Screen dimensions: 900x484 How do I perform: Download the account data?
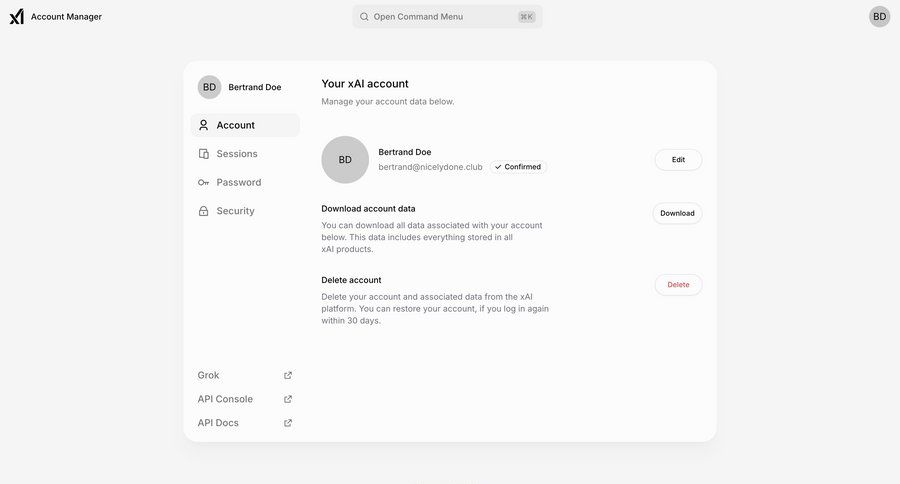coord(677,213)
